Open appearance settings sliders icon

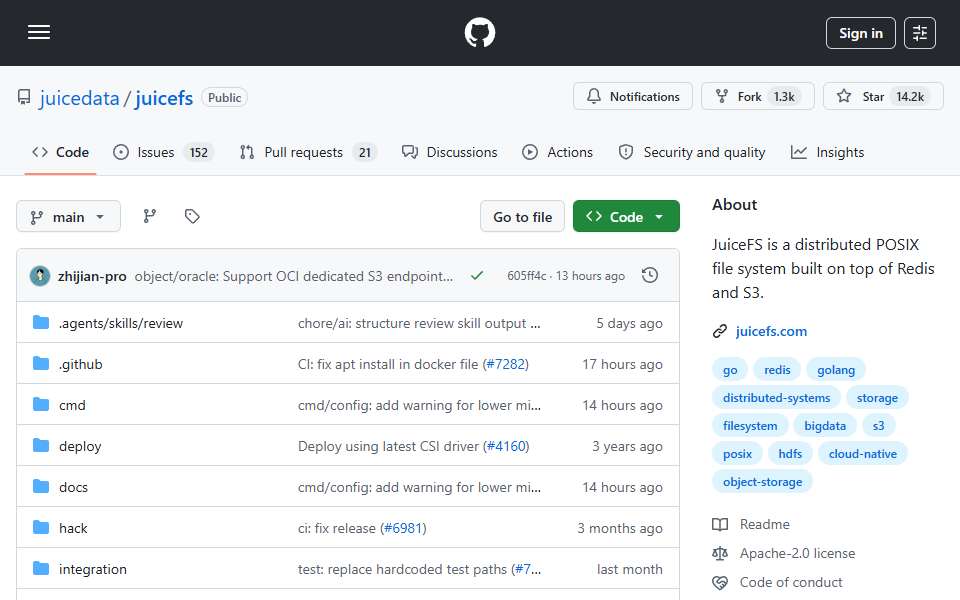tap(920, 33)
